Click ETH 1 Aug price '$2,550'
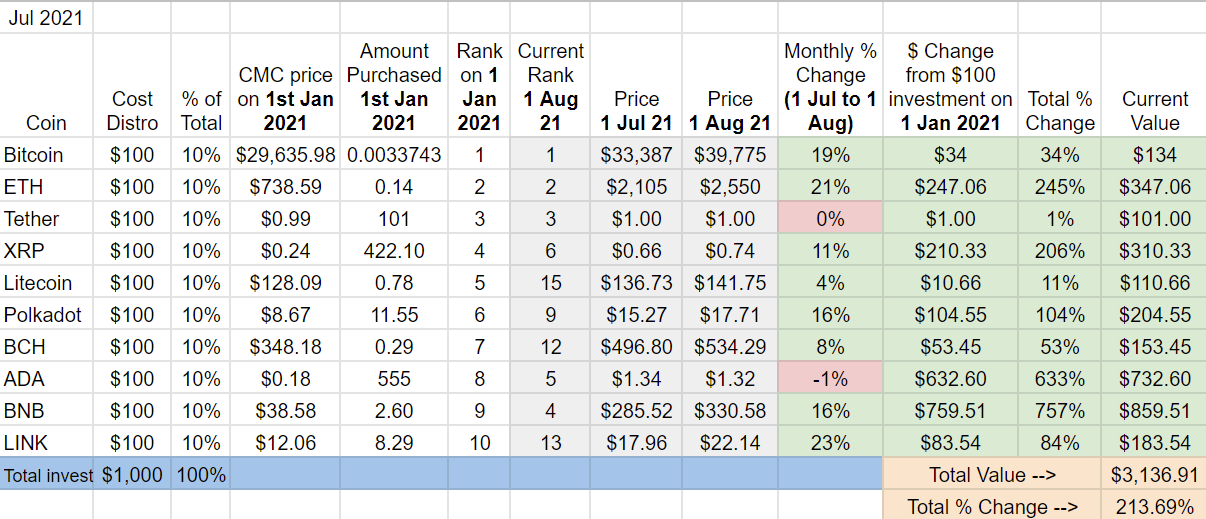Screen dimensions: 1206x519 730,187
